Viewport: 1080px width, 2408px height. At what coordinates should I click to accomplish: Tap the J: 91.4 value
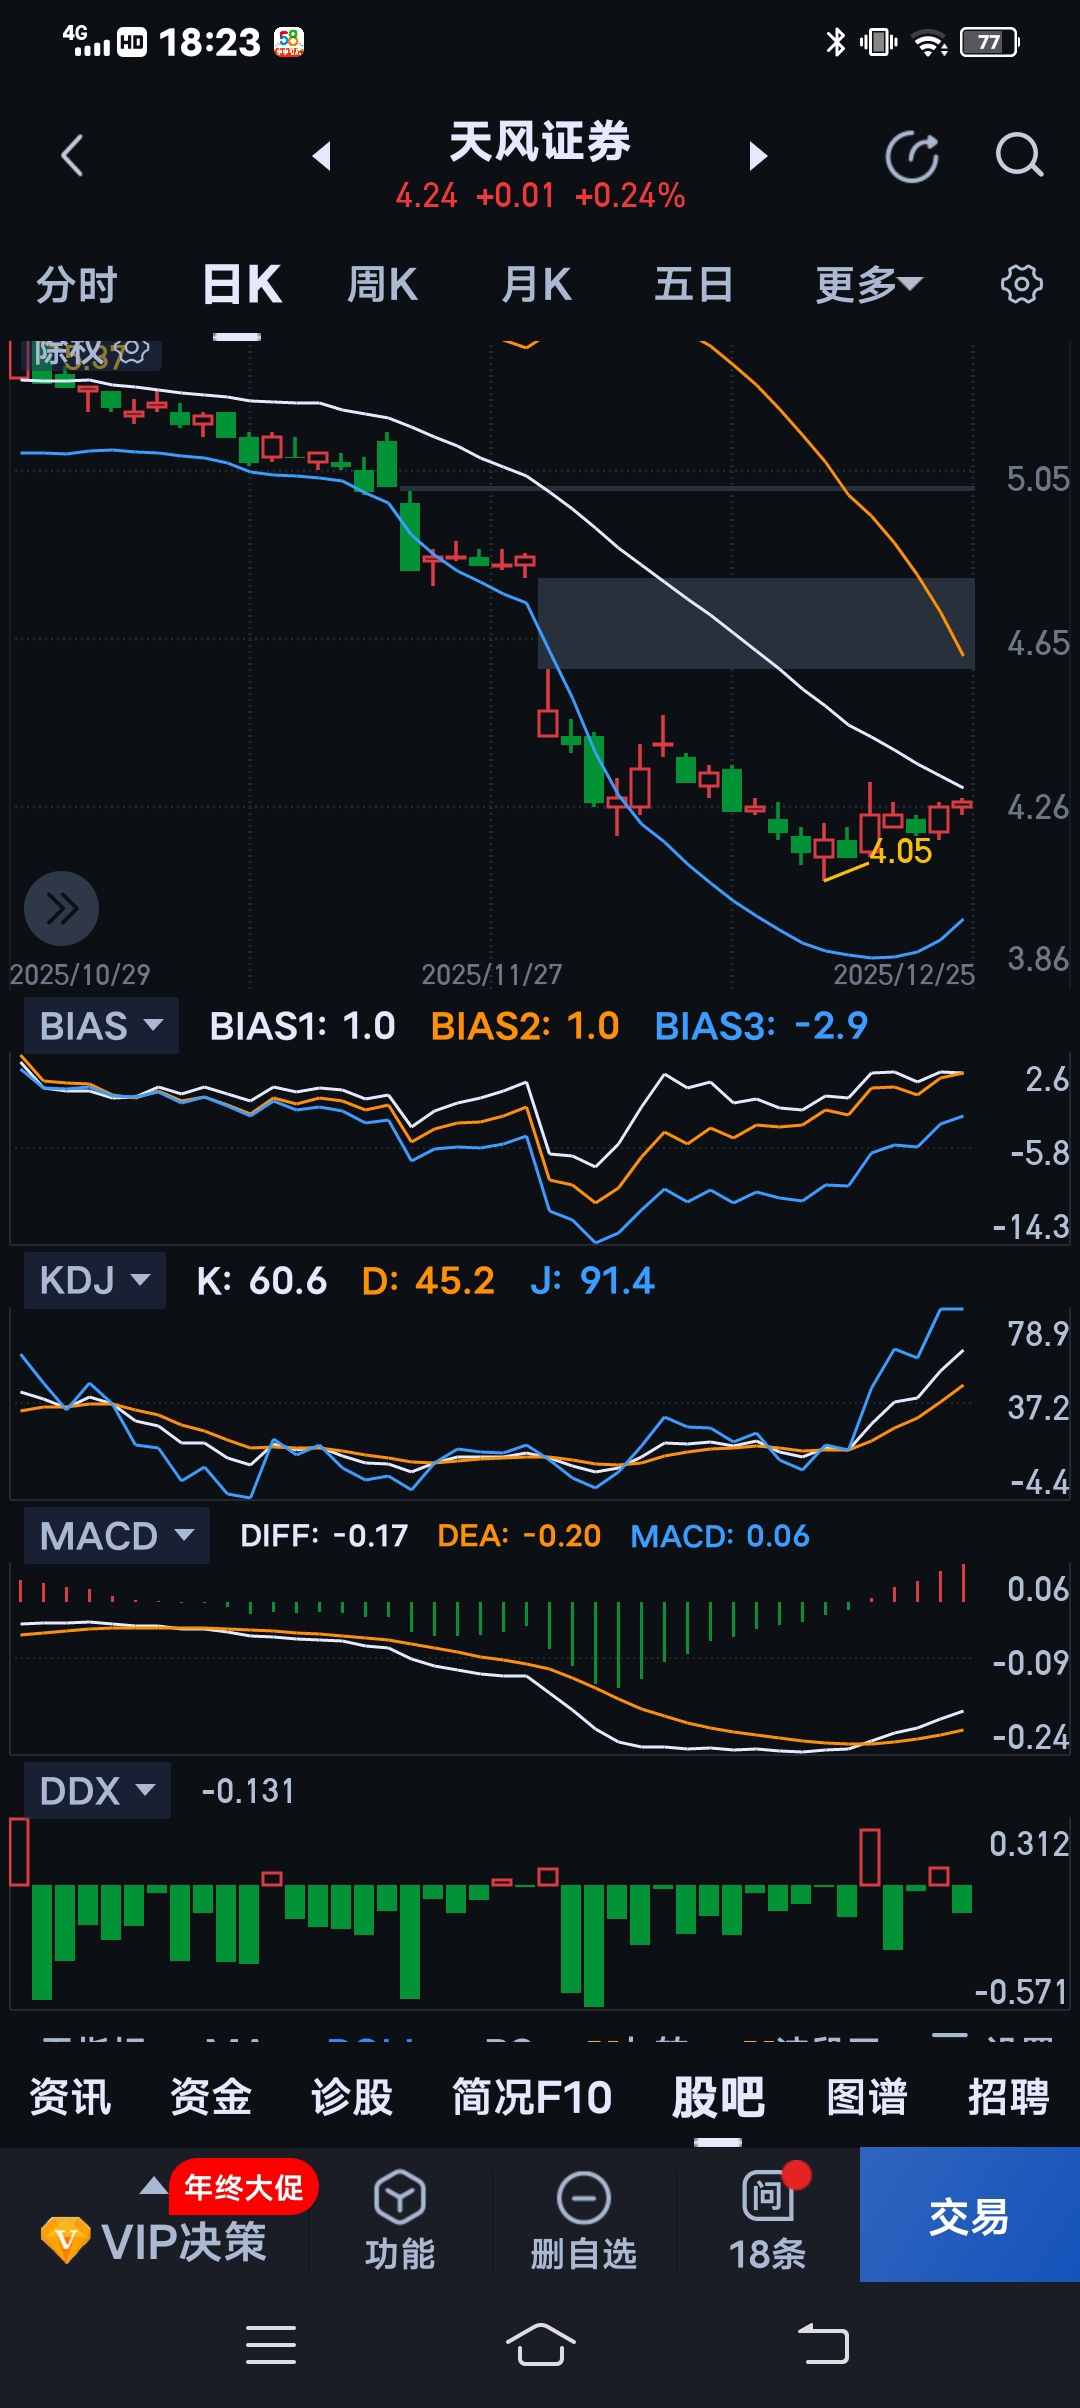592,1281
